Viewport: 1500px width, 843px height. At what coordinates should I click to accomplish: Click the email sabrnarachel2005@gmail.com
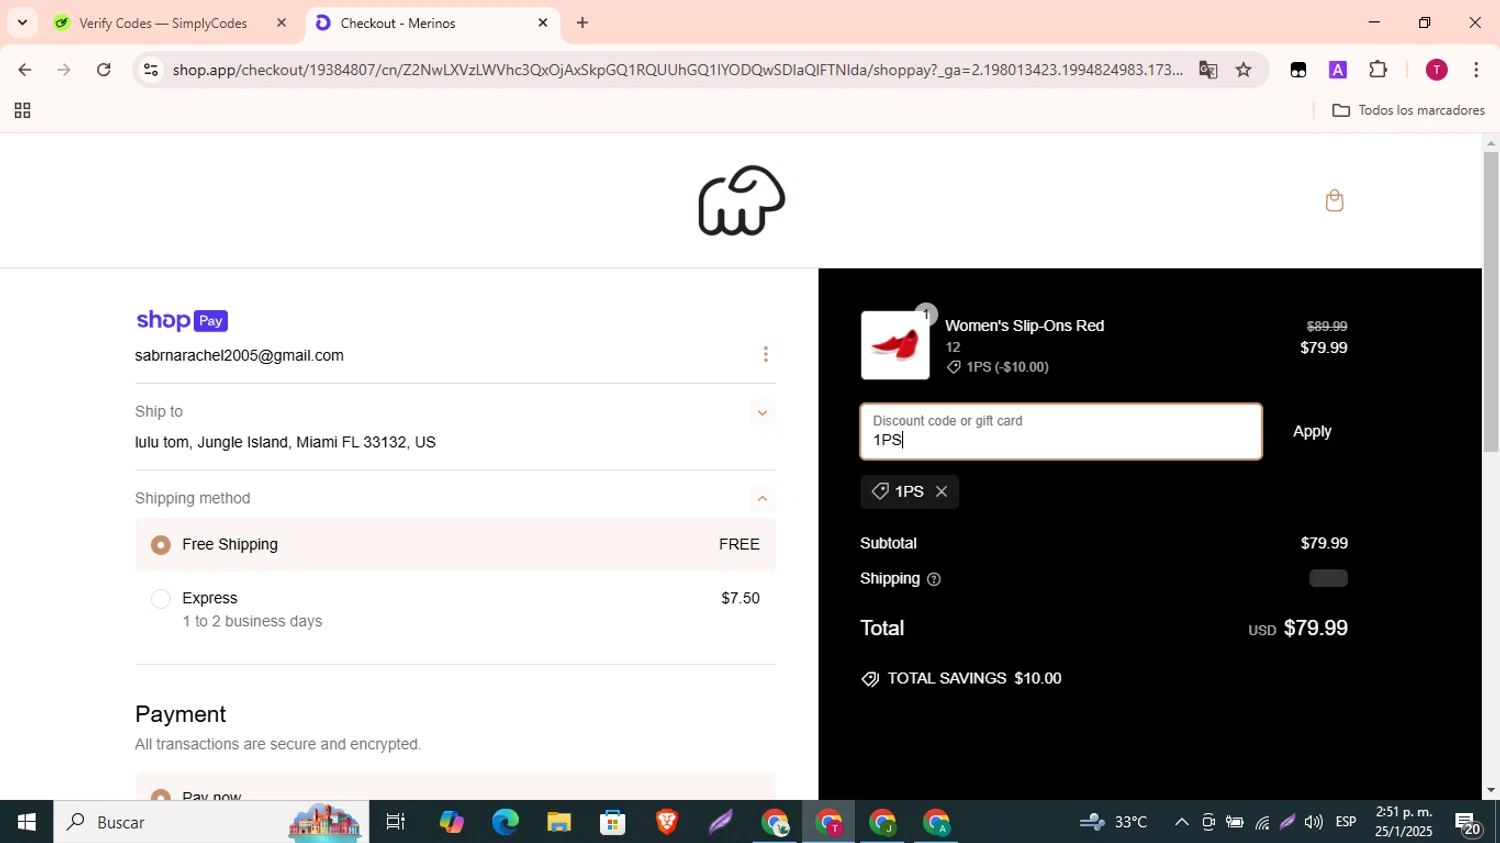pyautogui.click(x=239, y=356)
